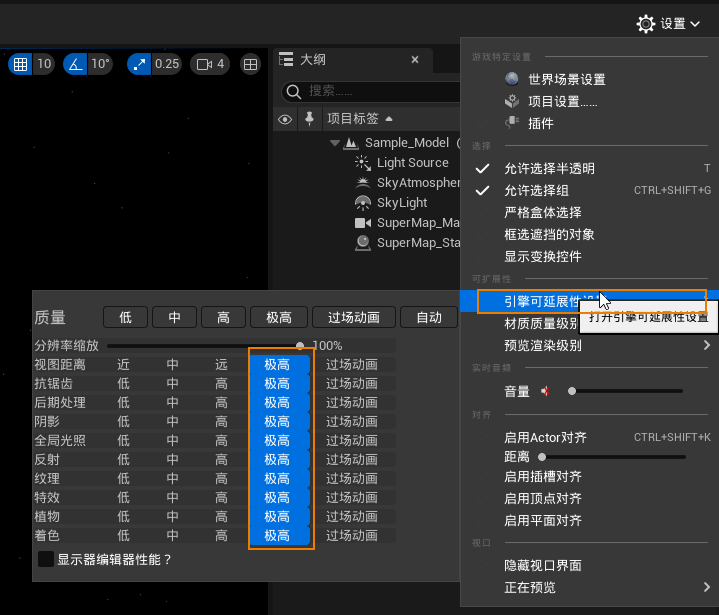Open Plugins (插件) entry

tap(540, 123)
